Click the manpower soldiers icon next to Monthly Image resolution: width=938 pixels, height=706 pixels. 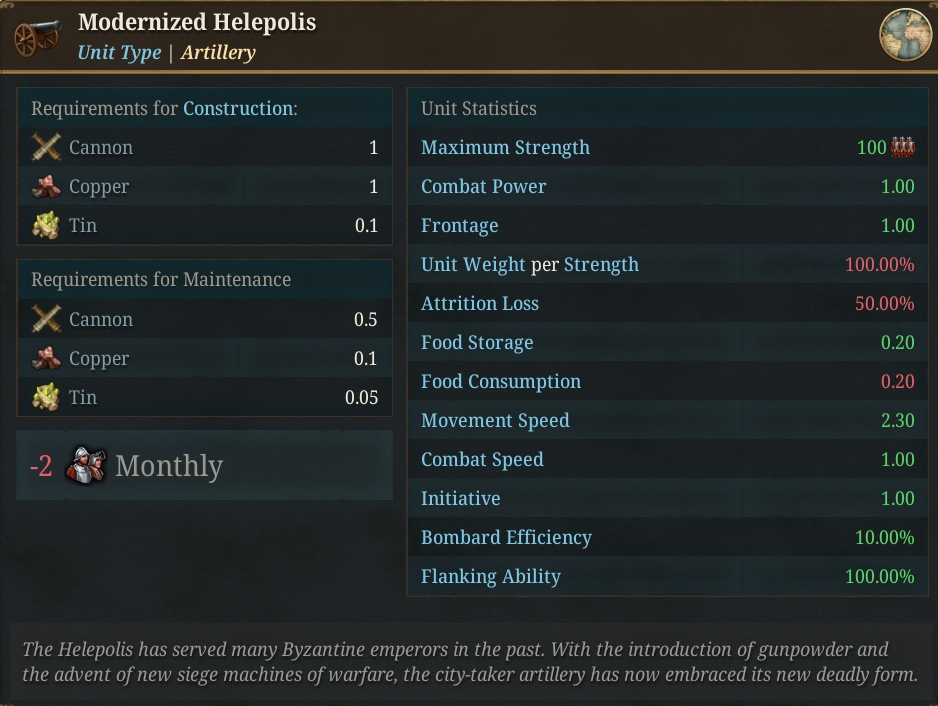point(86,465)
